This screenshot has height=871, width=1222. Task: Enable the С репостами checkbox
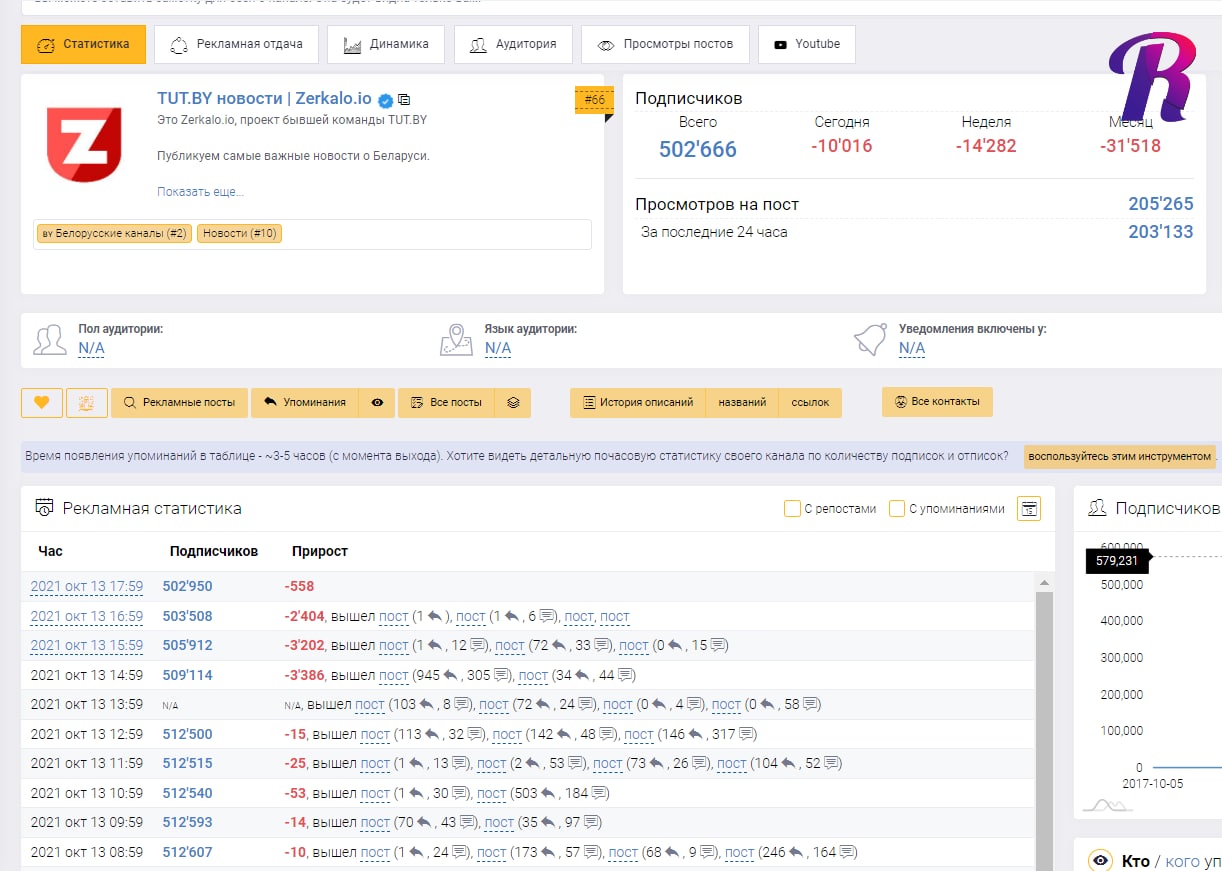[x=792, y=508]
